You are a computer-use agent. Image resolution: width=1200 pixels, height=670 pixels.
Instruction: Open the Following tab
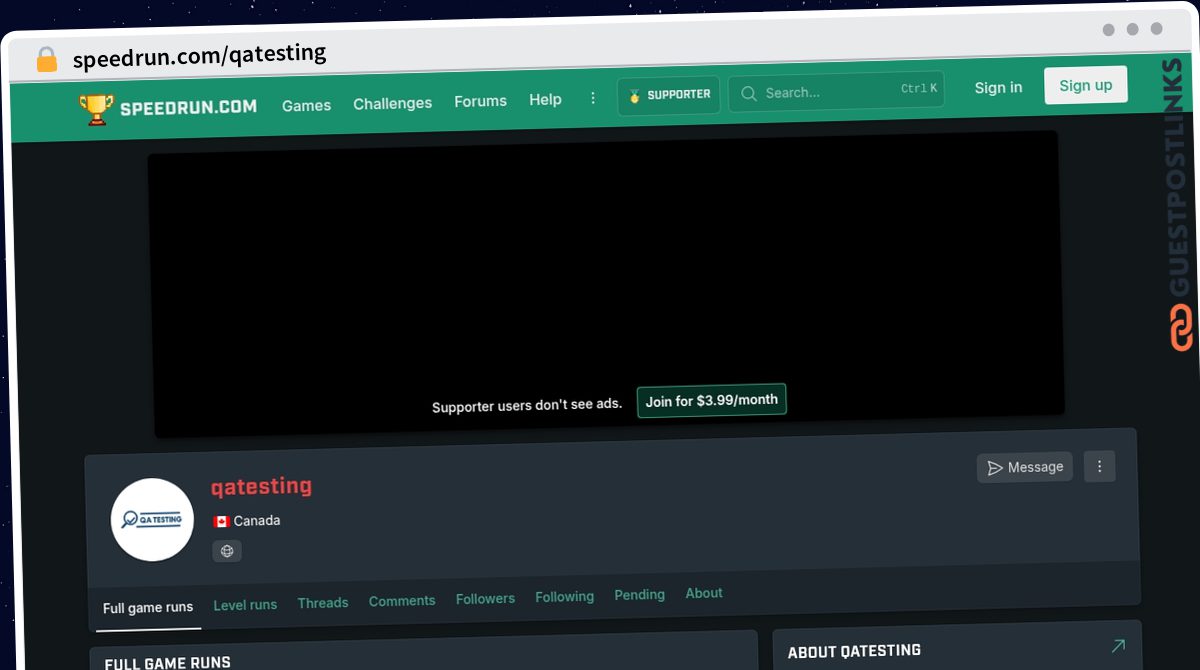coord(564,597)
